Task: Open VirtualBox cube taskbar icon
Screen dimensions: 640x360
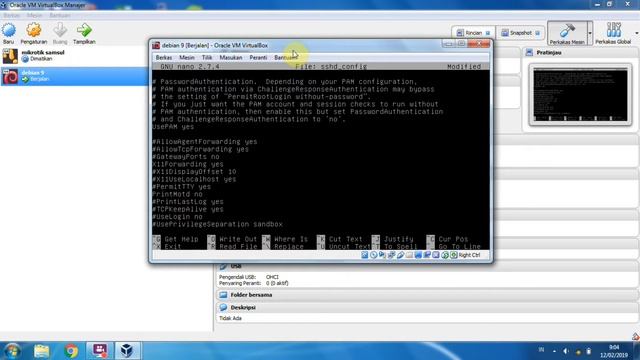Action: coord(127,351)
